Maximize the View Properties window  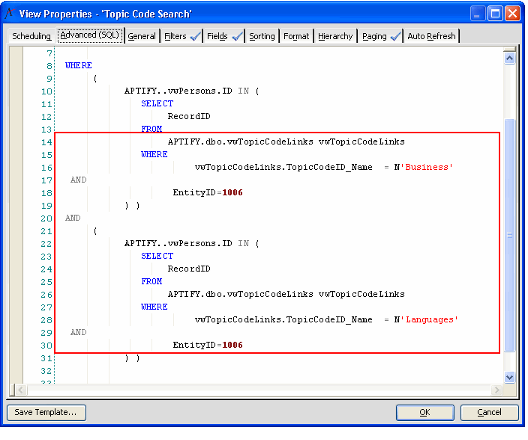coord(495,14)
